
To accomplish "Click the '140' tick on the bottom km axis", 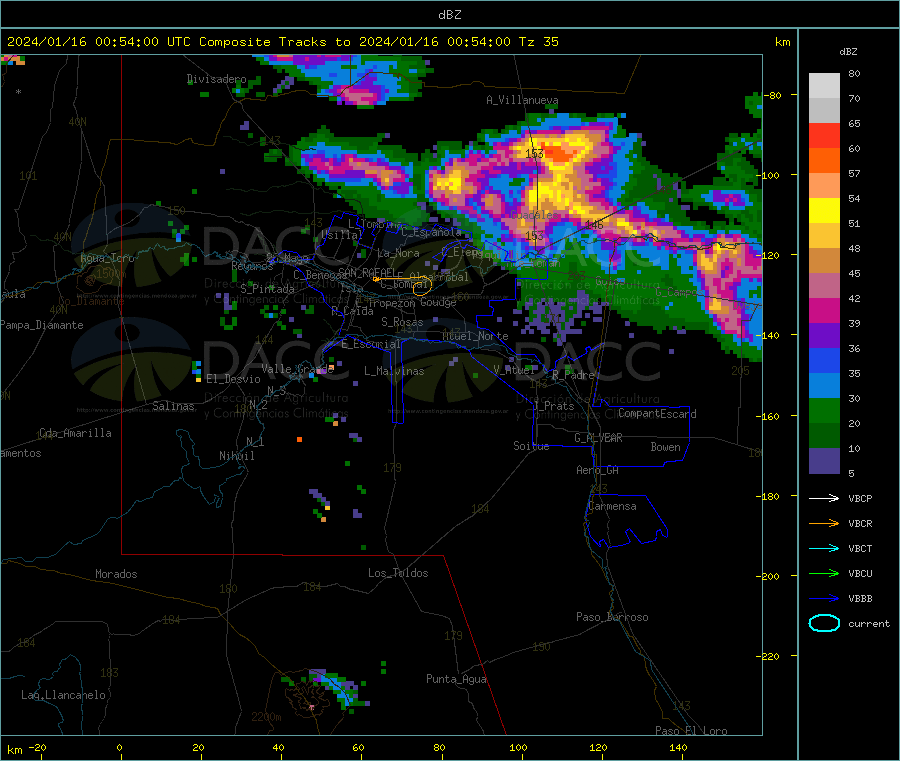I will point(678,747).
